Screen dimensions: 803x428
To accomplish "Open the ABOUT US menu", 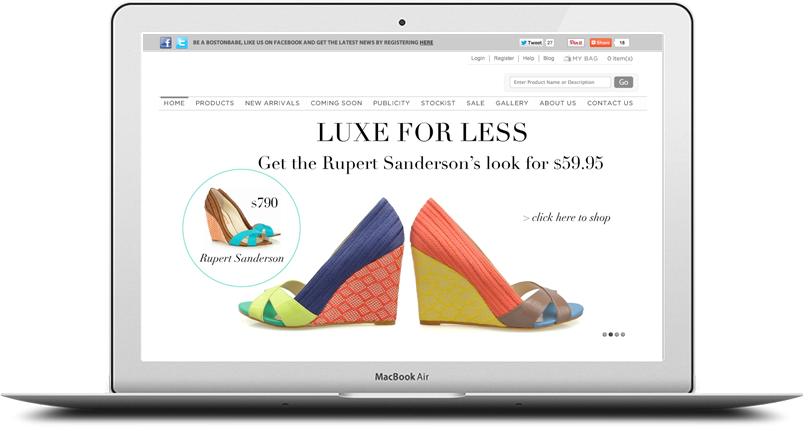I will (x=558, y=103).
